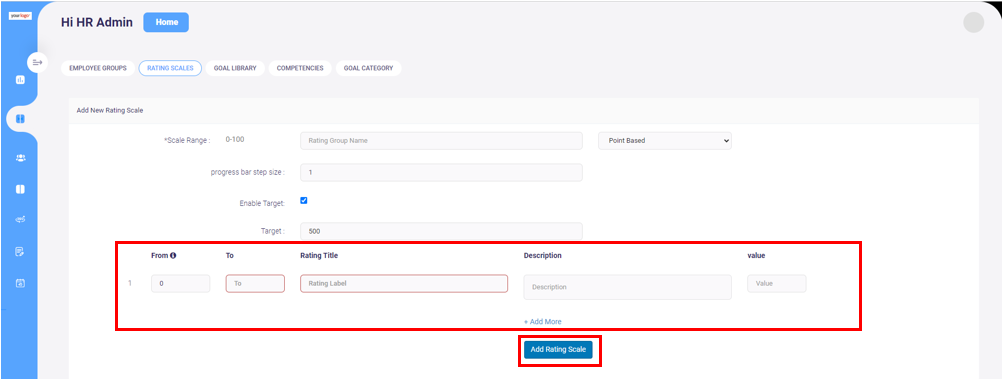1002x379 pixels.
Task: Open the edit form sidebar icon
Action: pyautogui.click(x=20, y=252)
